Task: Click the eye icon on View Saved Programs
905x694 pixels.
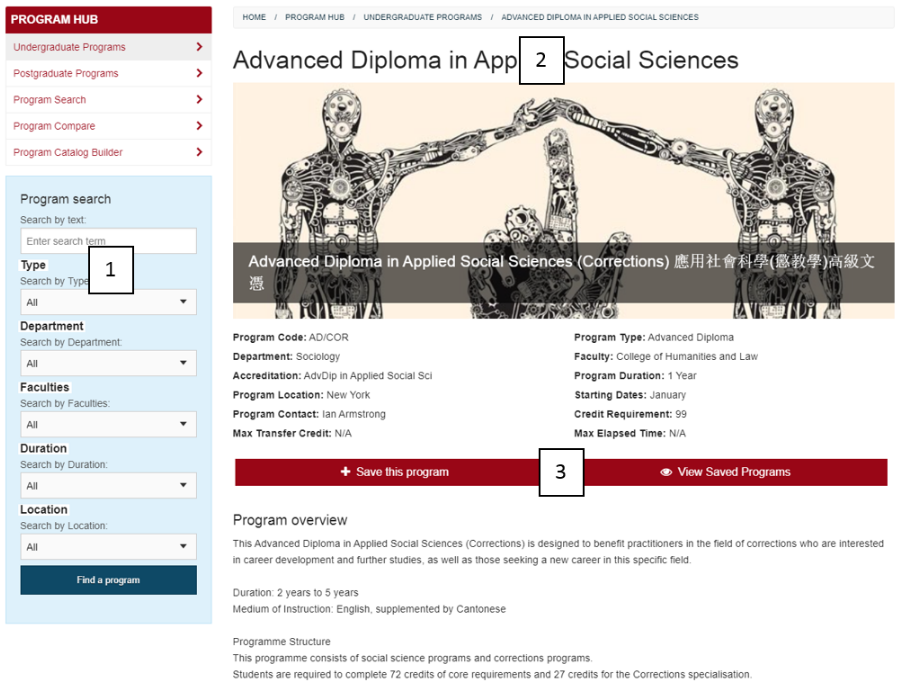Action: coord(666,472)
